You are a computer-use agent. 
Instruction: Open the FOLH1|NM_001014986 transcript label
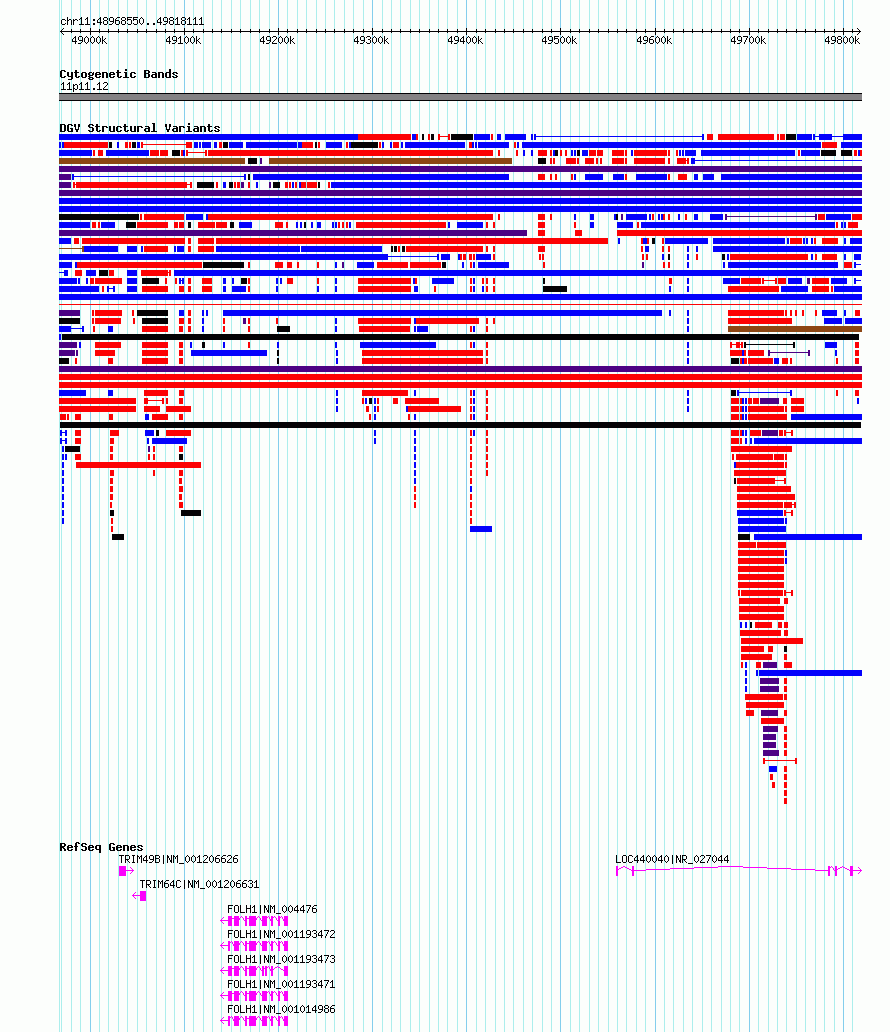coord(281,1009)
